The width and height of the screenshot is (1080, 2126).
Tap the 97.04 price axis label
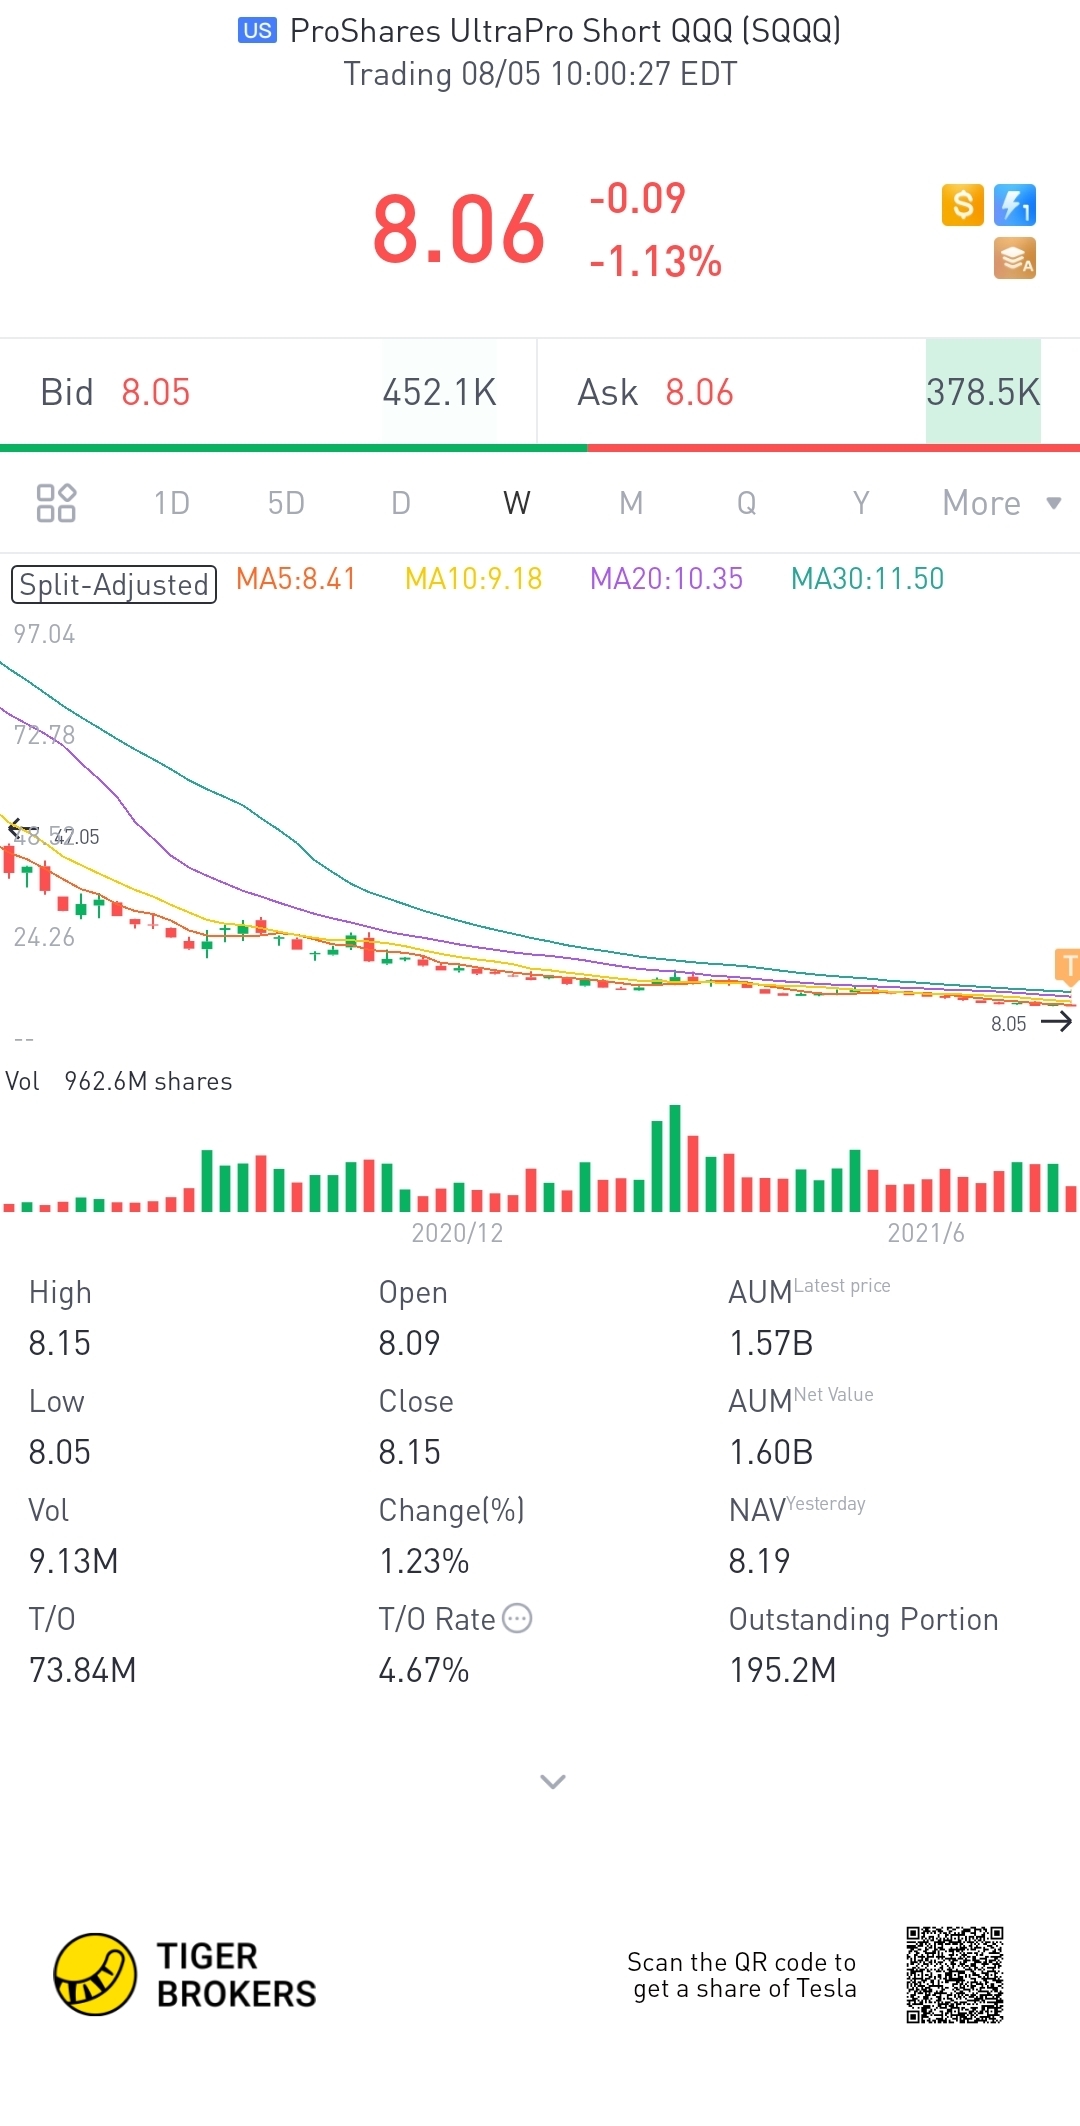[44, 634]
